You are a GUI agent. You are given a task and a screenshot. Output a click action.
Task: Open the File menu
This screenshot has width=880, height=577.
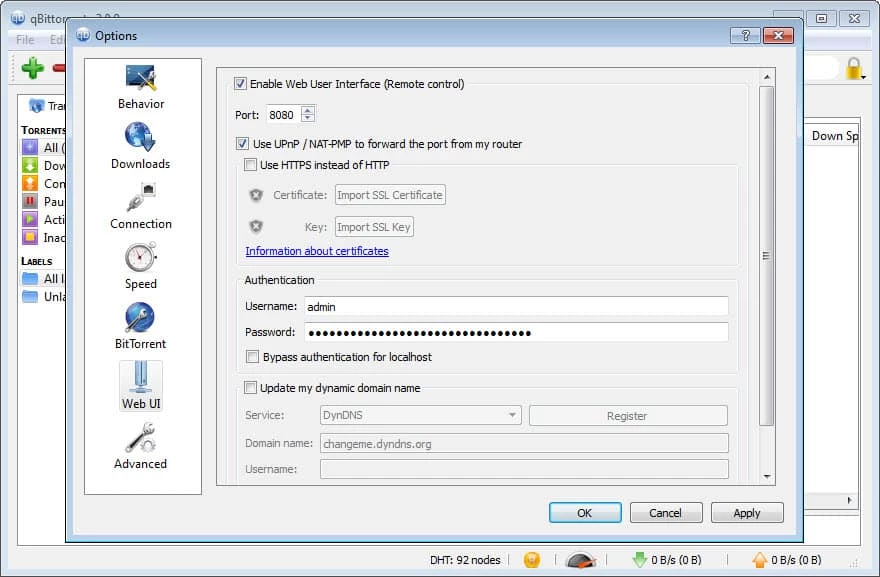[25, 40]
